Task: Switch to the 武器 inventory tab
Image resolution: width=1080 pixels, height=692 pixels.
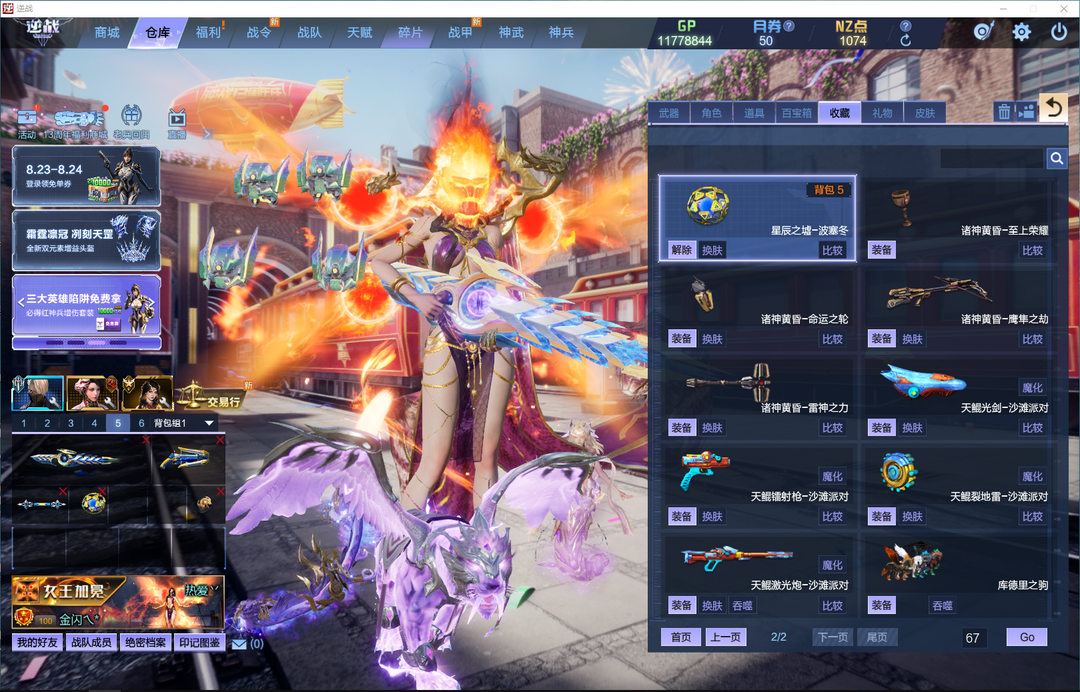Action: 669,113
